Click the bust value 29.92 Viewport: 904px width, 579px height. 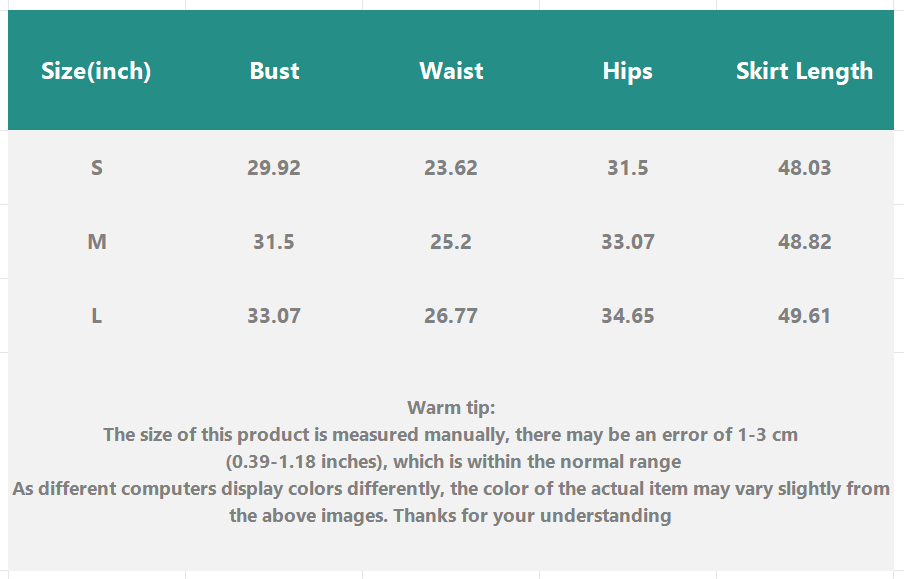(274, 168)
